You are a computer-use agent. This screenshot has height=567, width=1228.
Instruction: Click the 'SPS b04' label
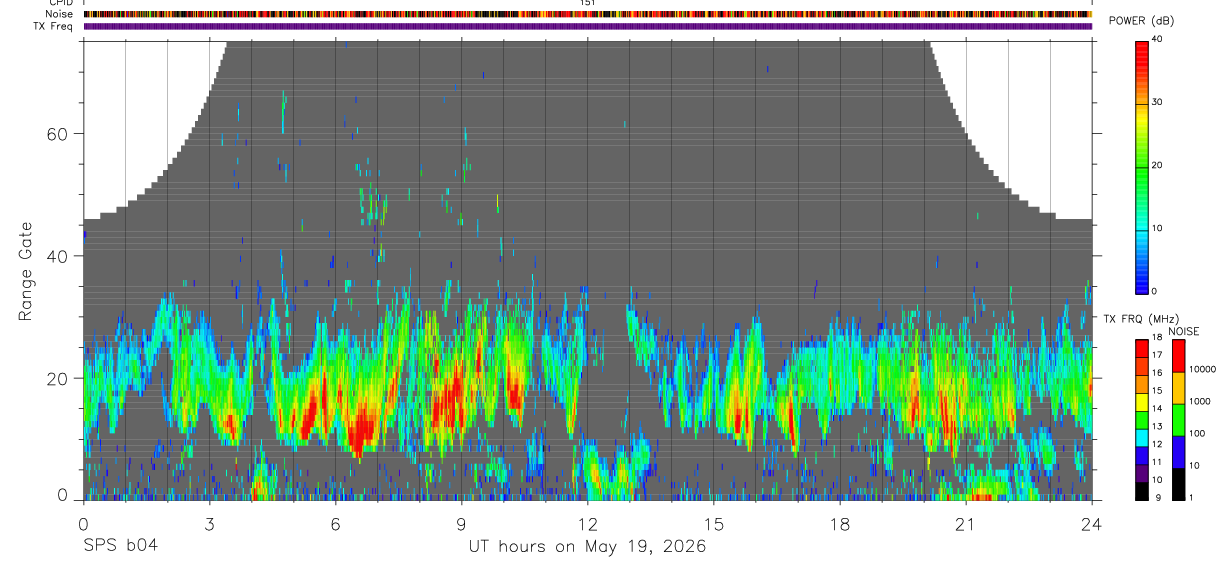coord(120,546)
